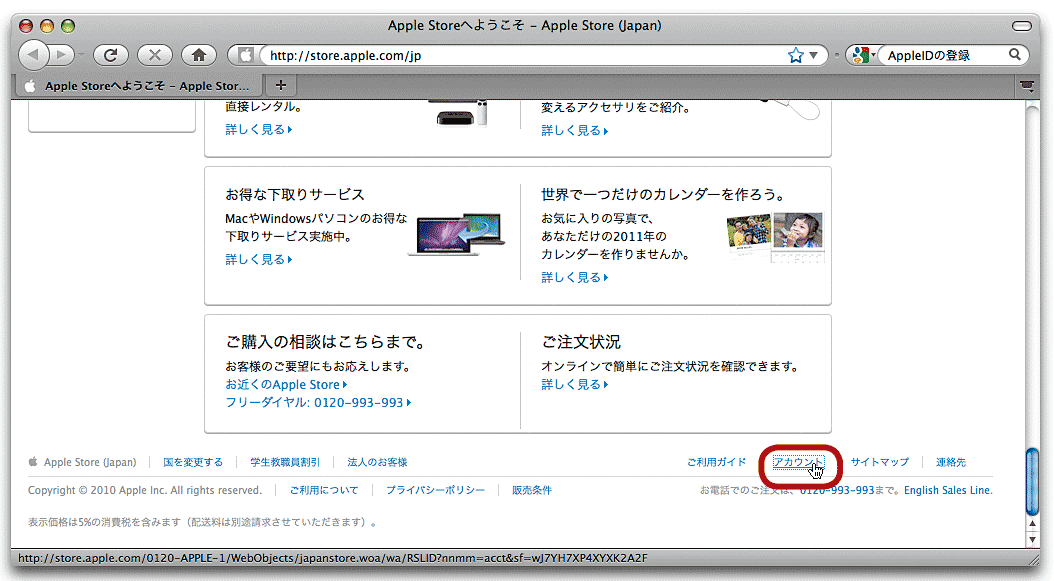Click the status bar URL text
This screenshot has height=581, width=1054.
coord(333,557)
